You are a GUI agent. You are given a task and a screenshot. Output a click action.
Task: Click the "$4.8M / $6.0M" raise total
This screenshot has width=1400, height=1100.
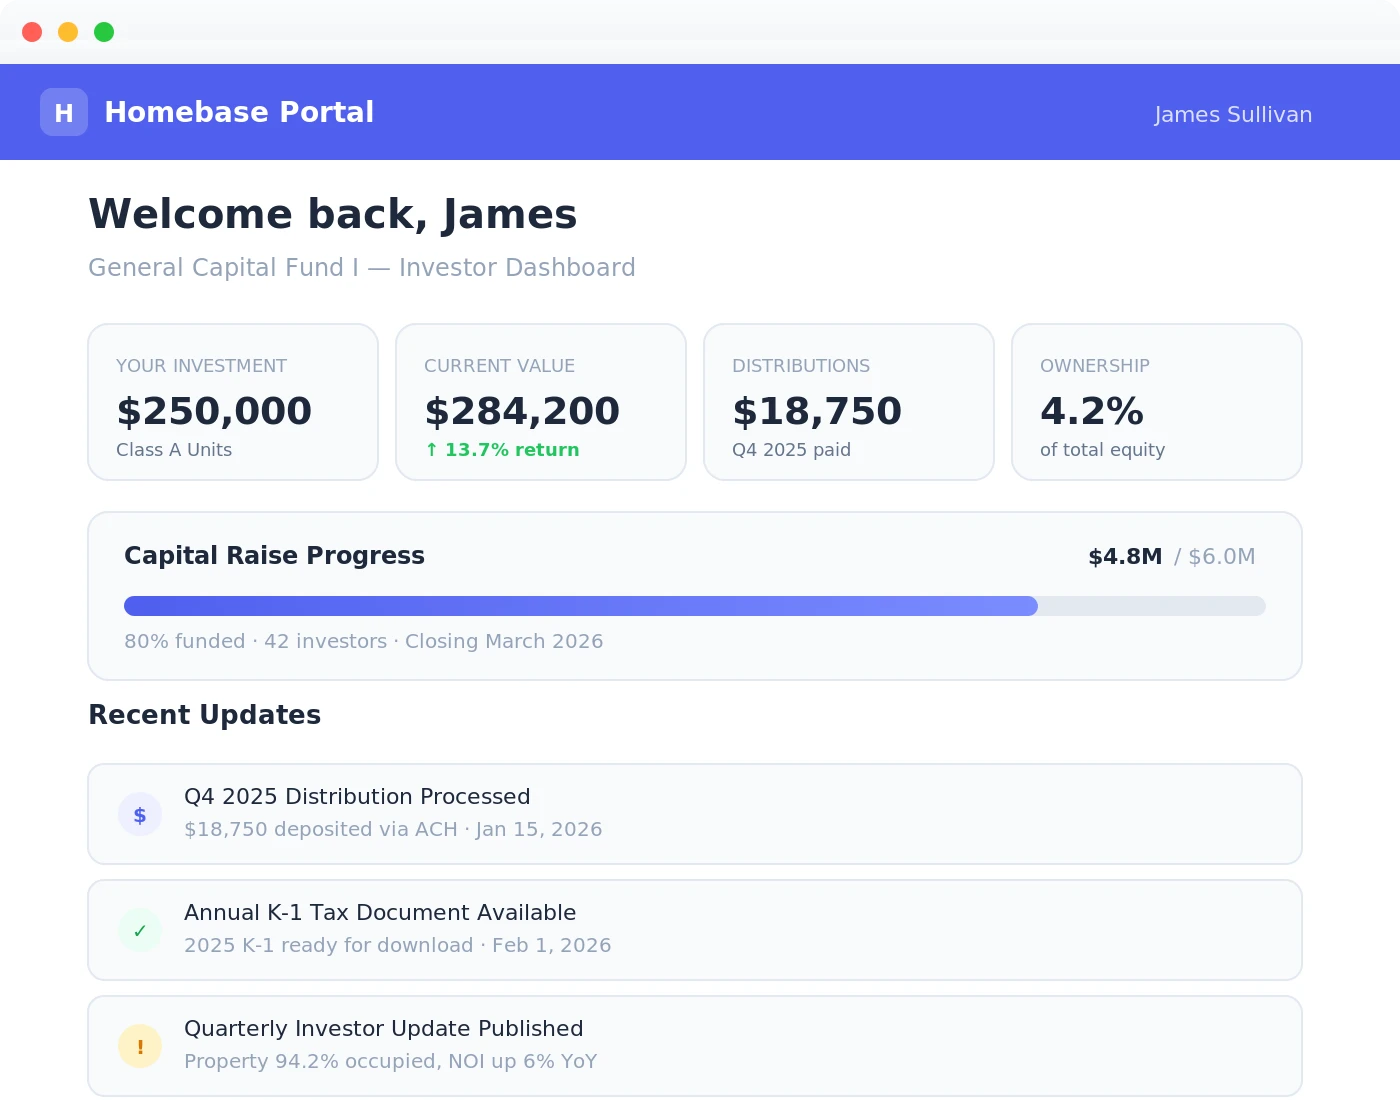[1171, 557]
